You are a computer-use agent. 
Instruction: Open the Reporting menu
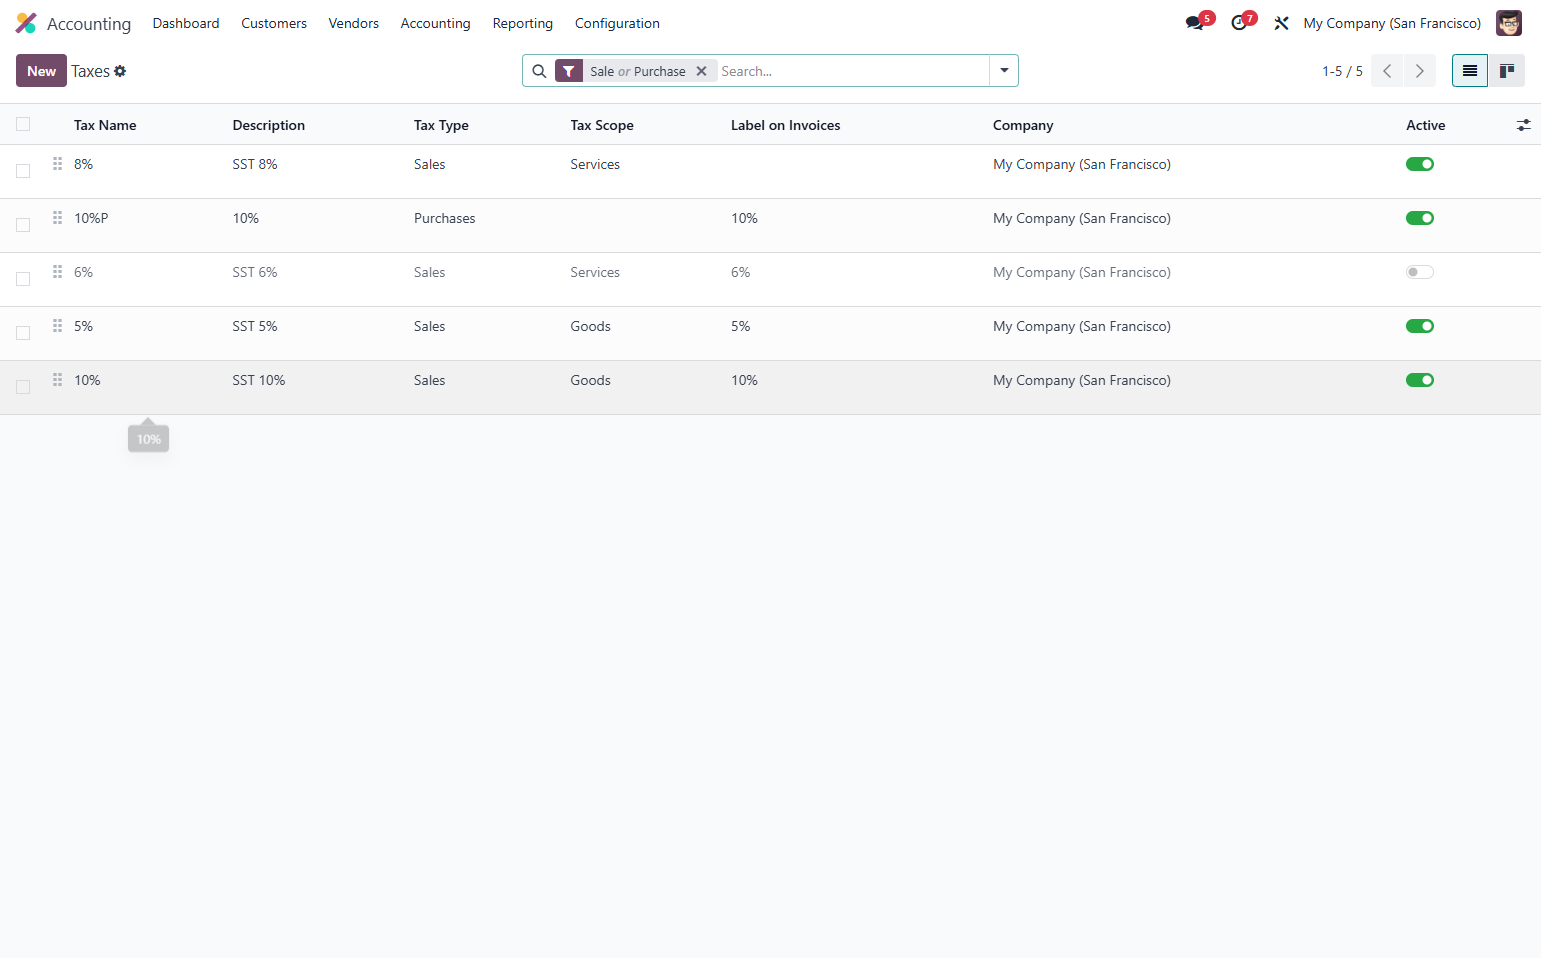[x=523, y=23]
